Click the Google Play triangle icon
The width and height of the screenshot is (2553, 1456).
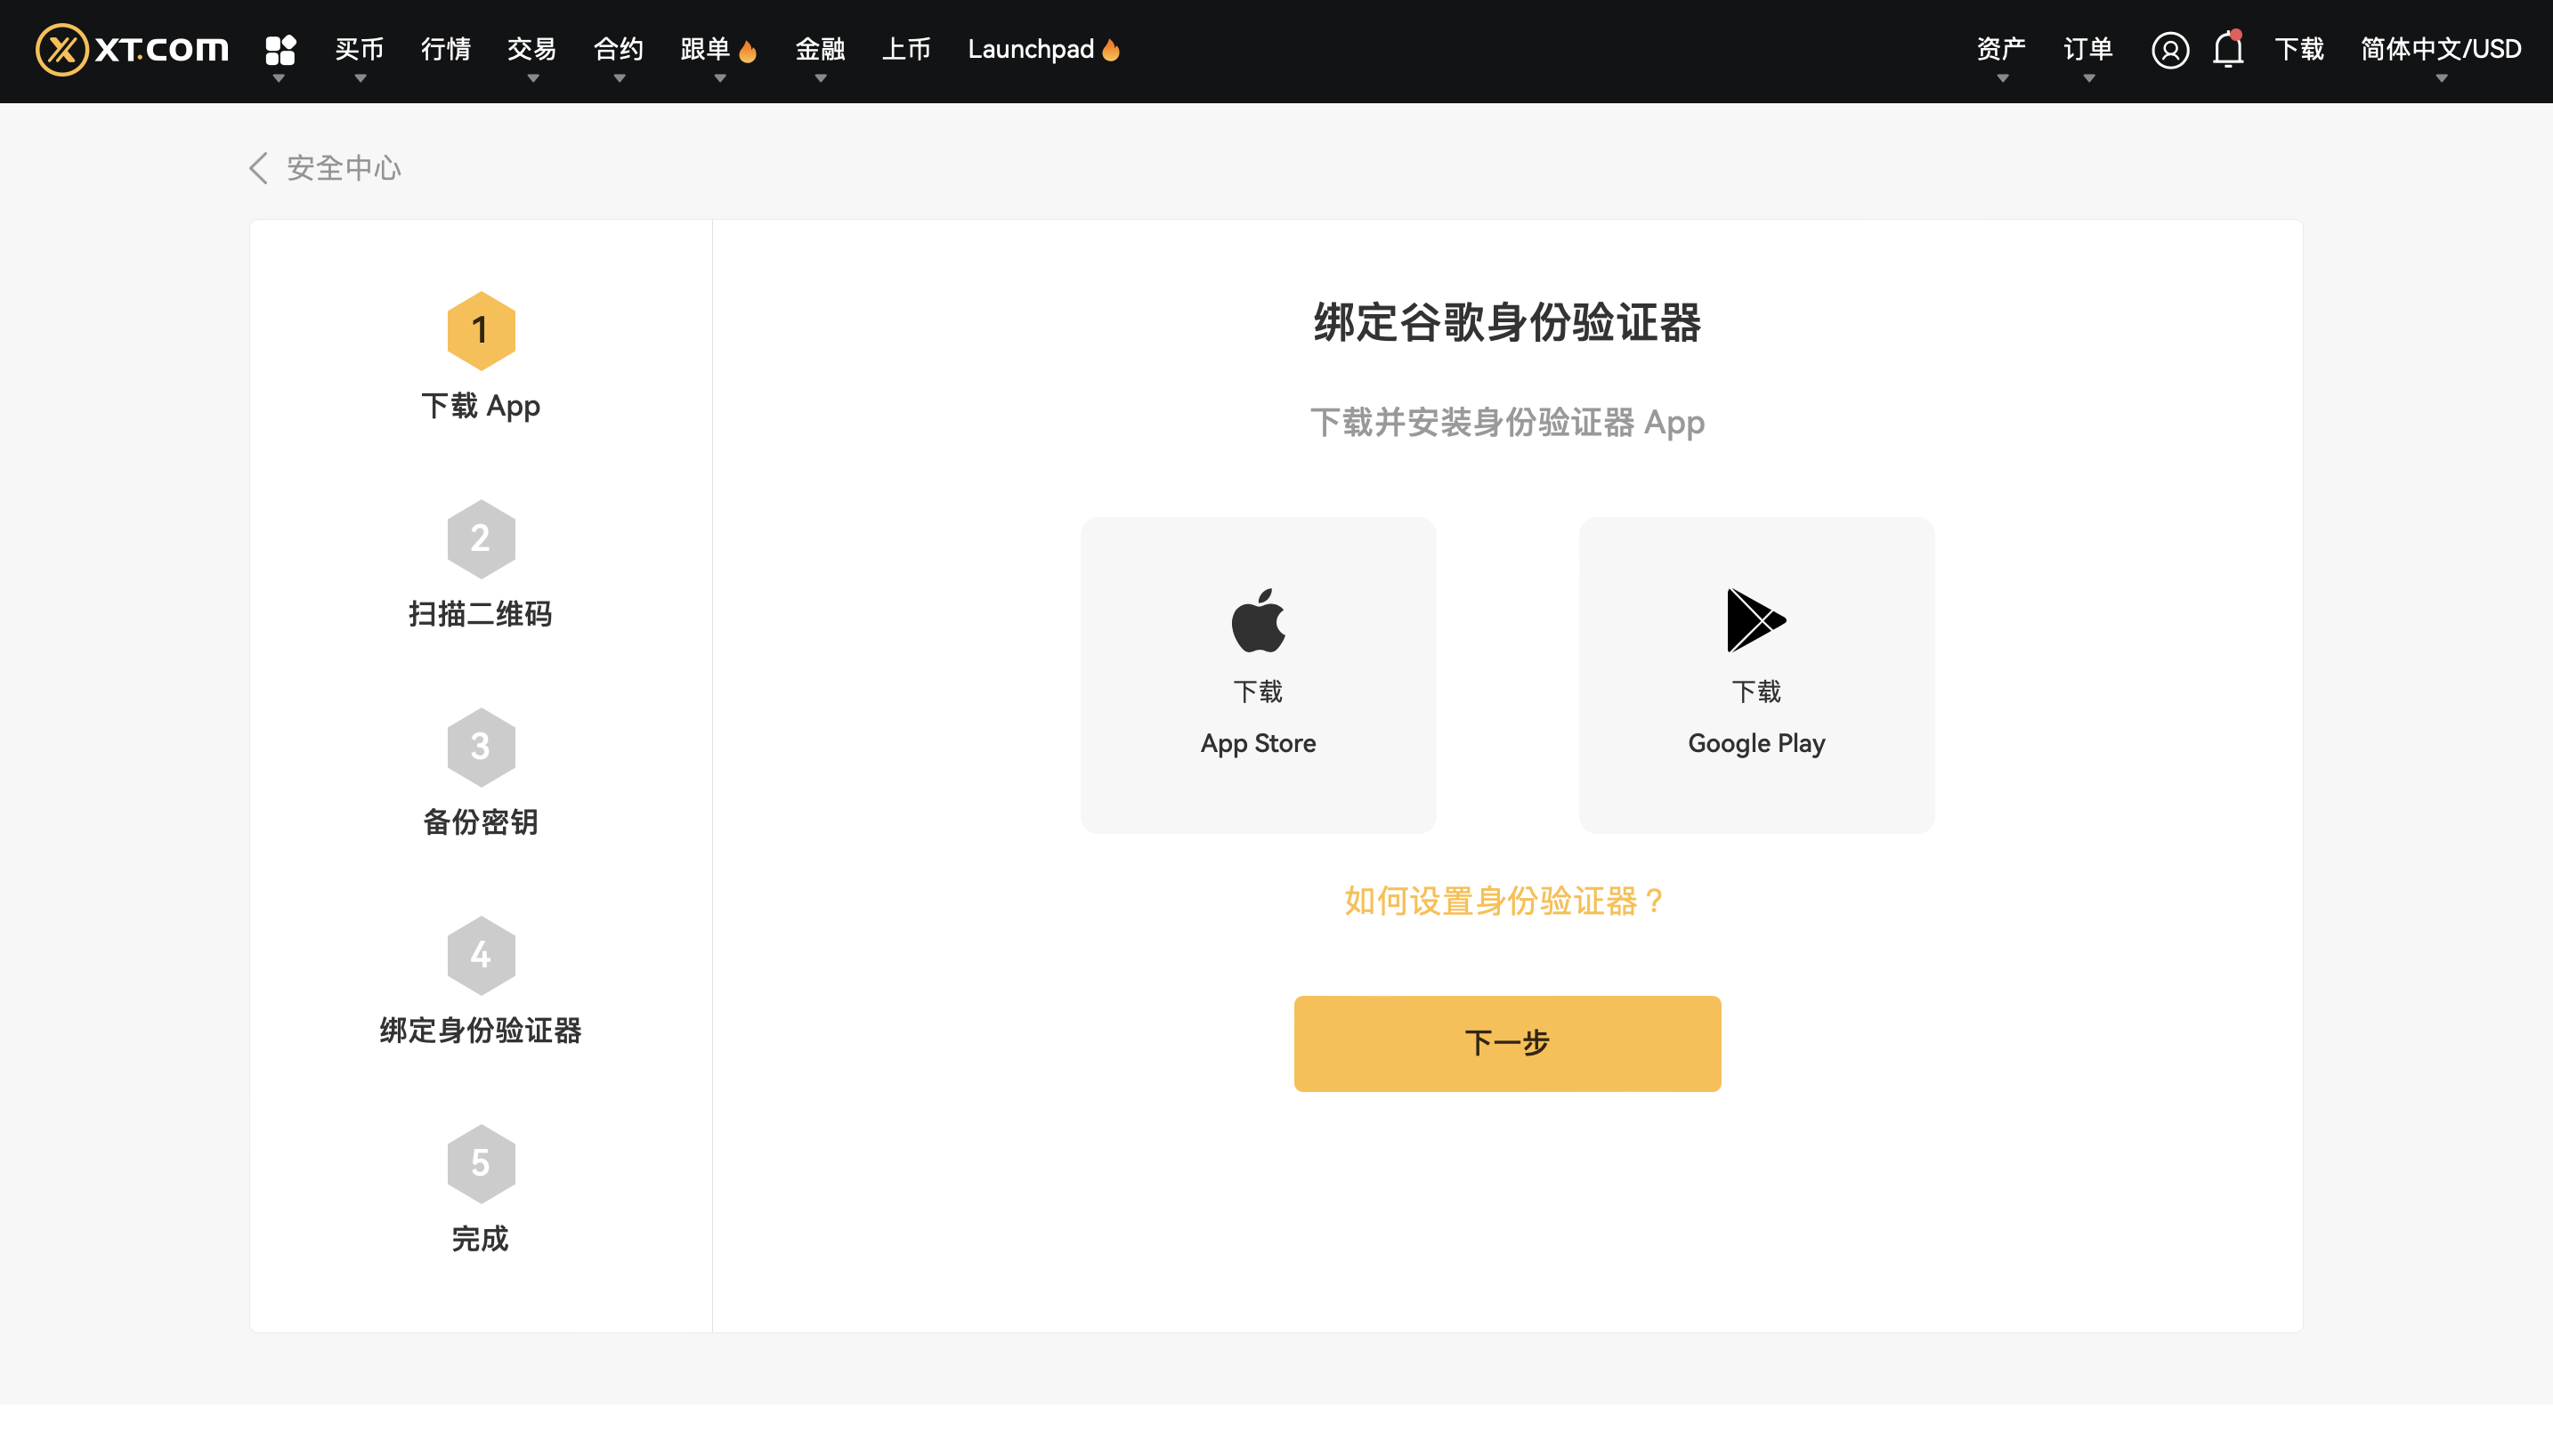pyautogui.click(x=1756, y=620)
